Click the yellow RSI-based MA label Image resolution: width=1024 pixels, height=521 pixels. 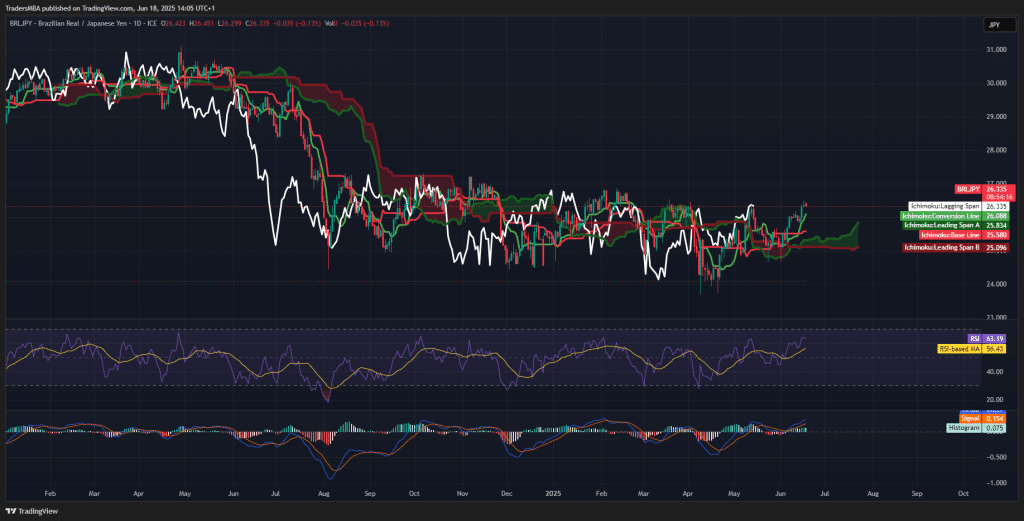959,349
